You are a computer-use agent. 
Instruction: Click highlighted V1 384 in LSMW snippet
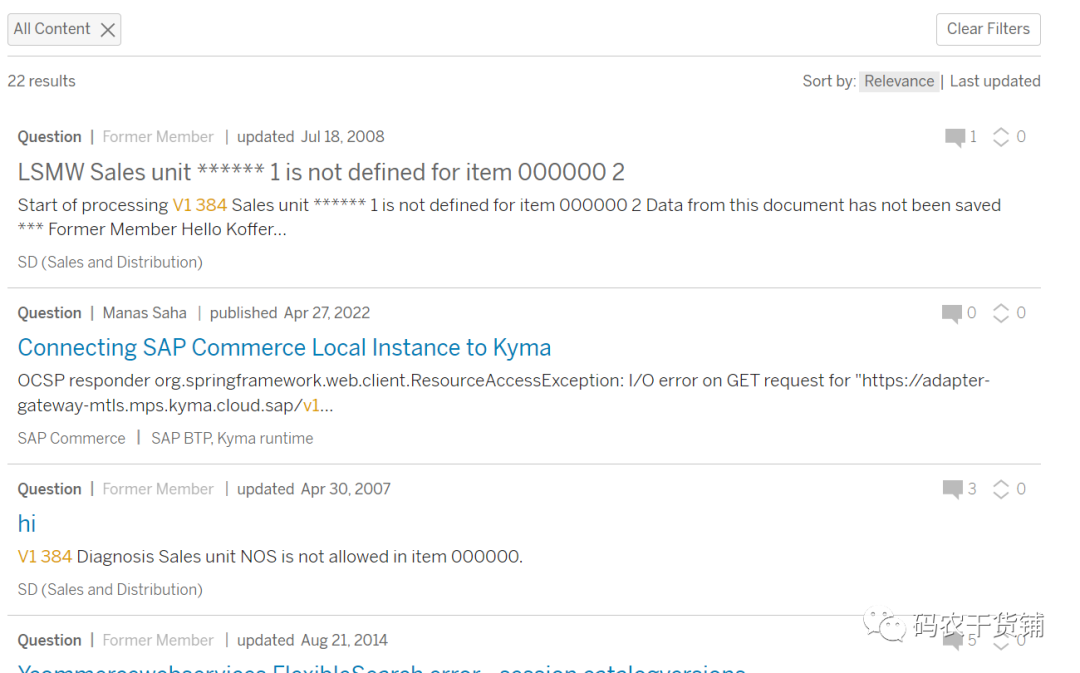(200, 205)
